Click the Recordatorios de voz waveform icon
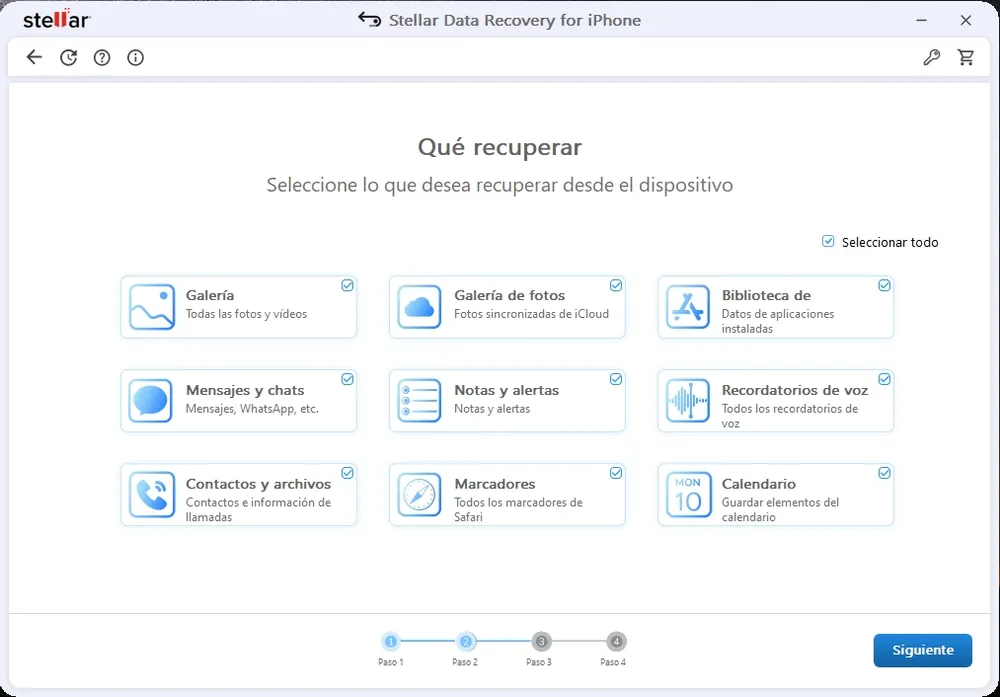This screenshot has height=697, width=1000. [x=688, y=400]
